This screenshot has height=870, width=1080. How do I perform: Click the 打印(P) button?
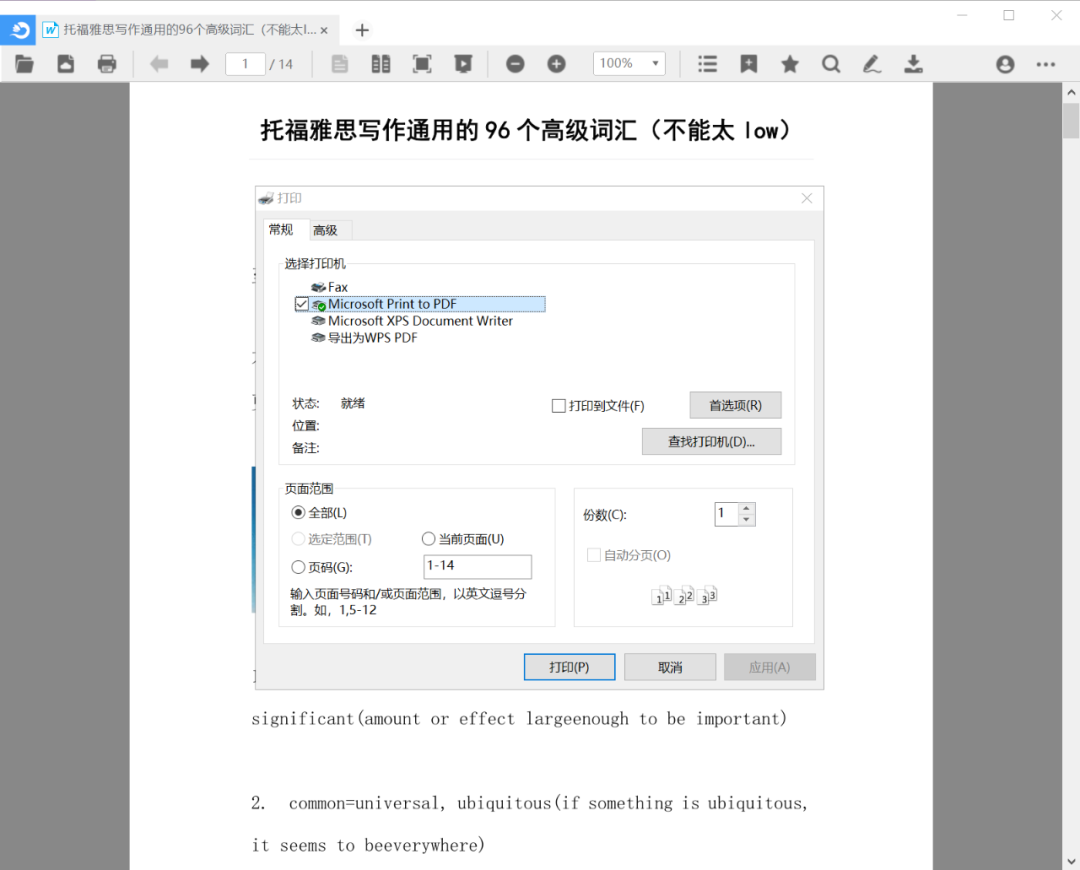click(x=569, y=667)
